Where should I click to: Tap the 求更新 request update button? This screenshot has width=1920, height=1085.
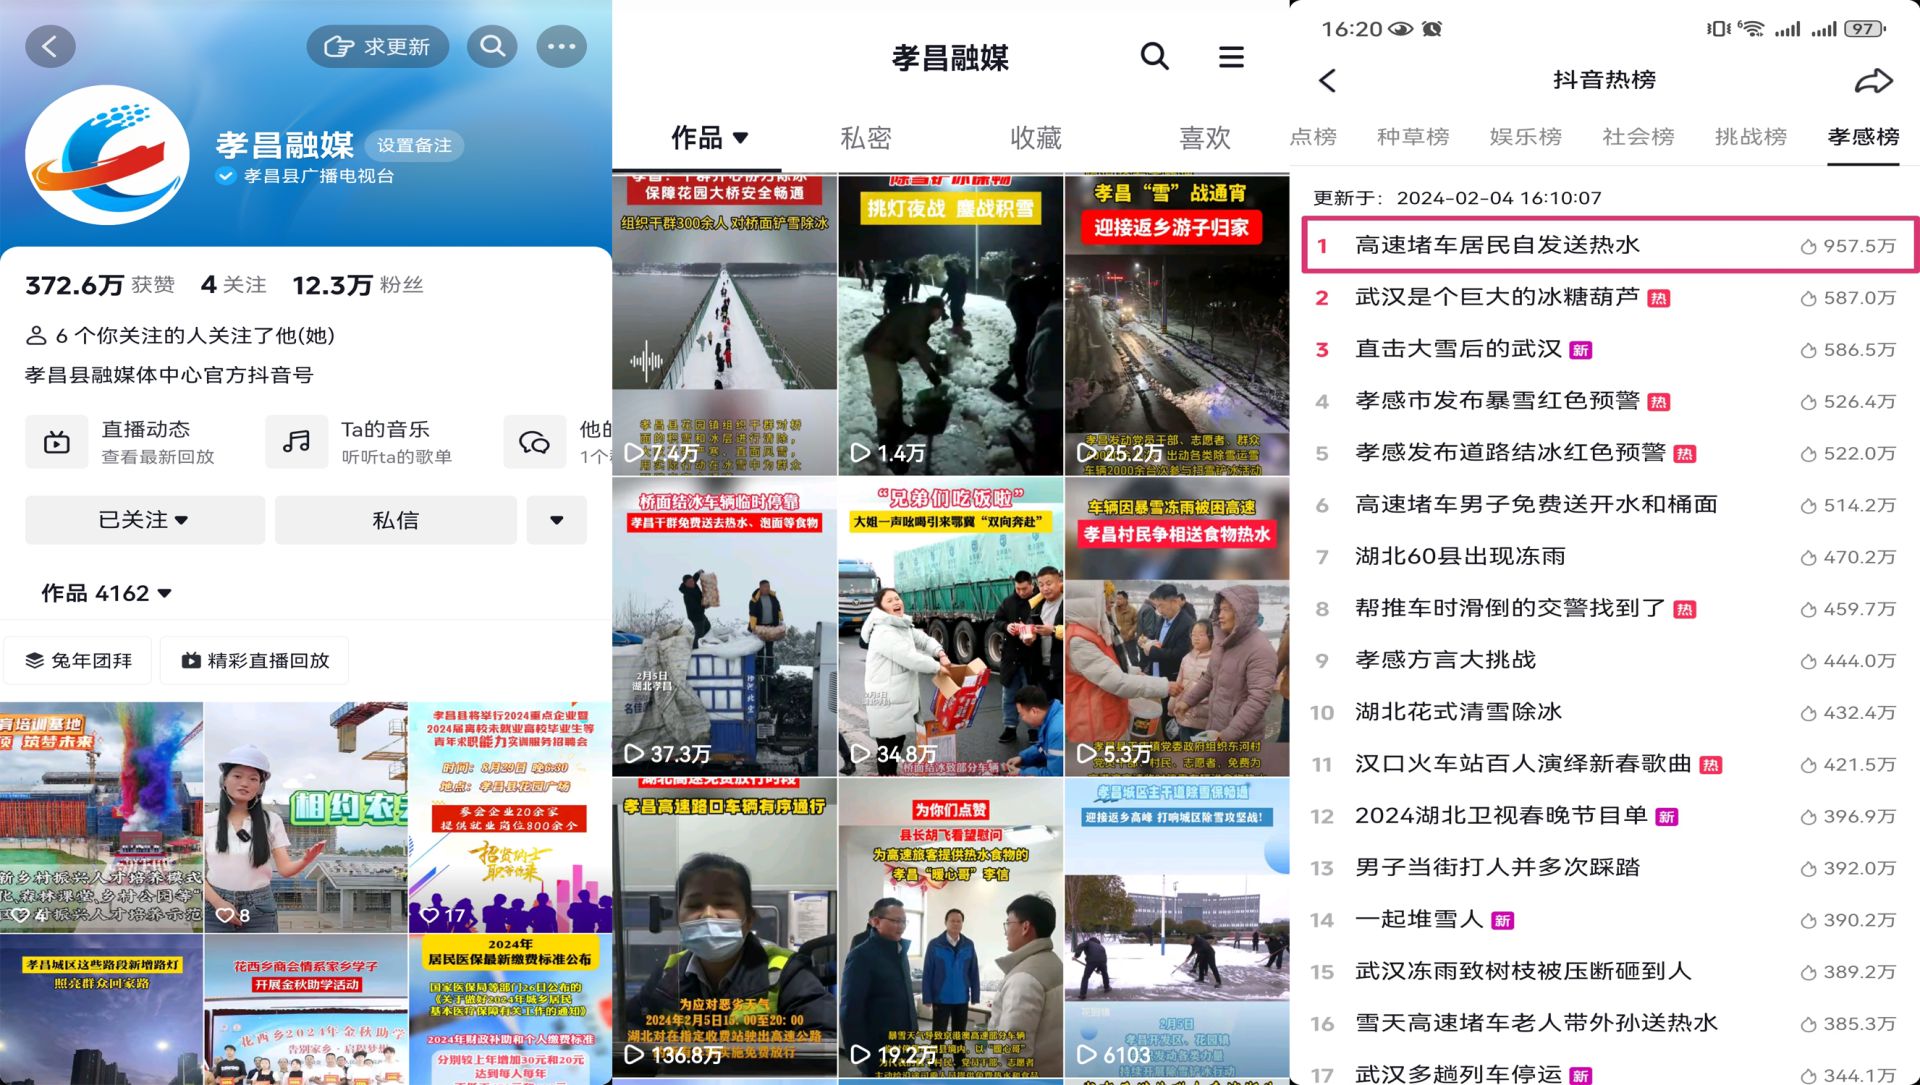(x=377, y=46)
